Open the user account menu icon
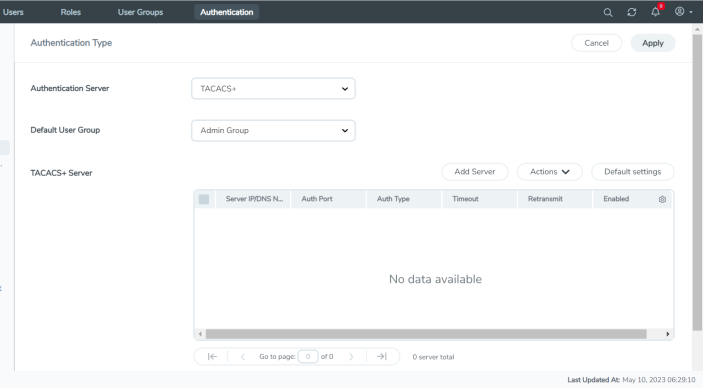 [683, 12]
